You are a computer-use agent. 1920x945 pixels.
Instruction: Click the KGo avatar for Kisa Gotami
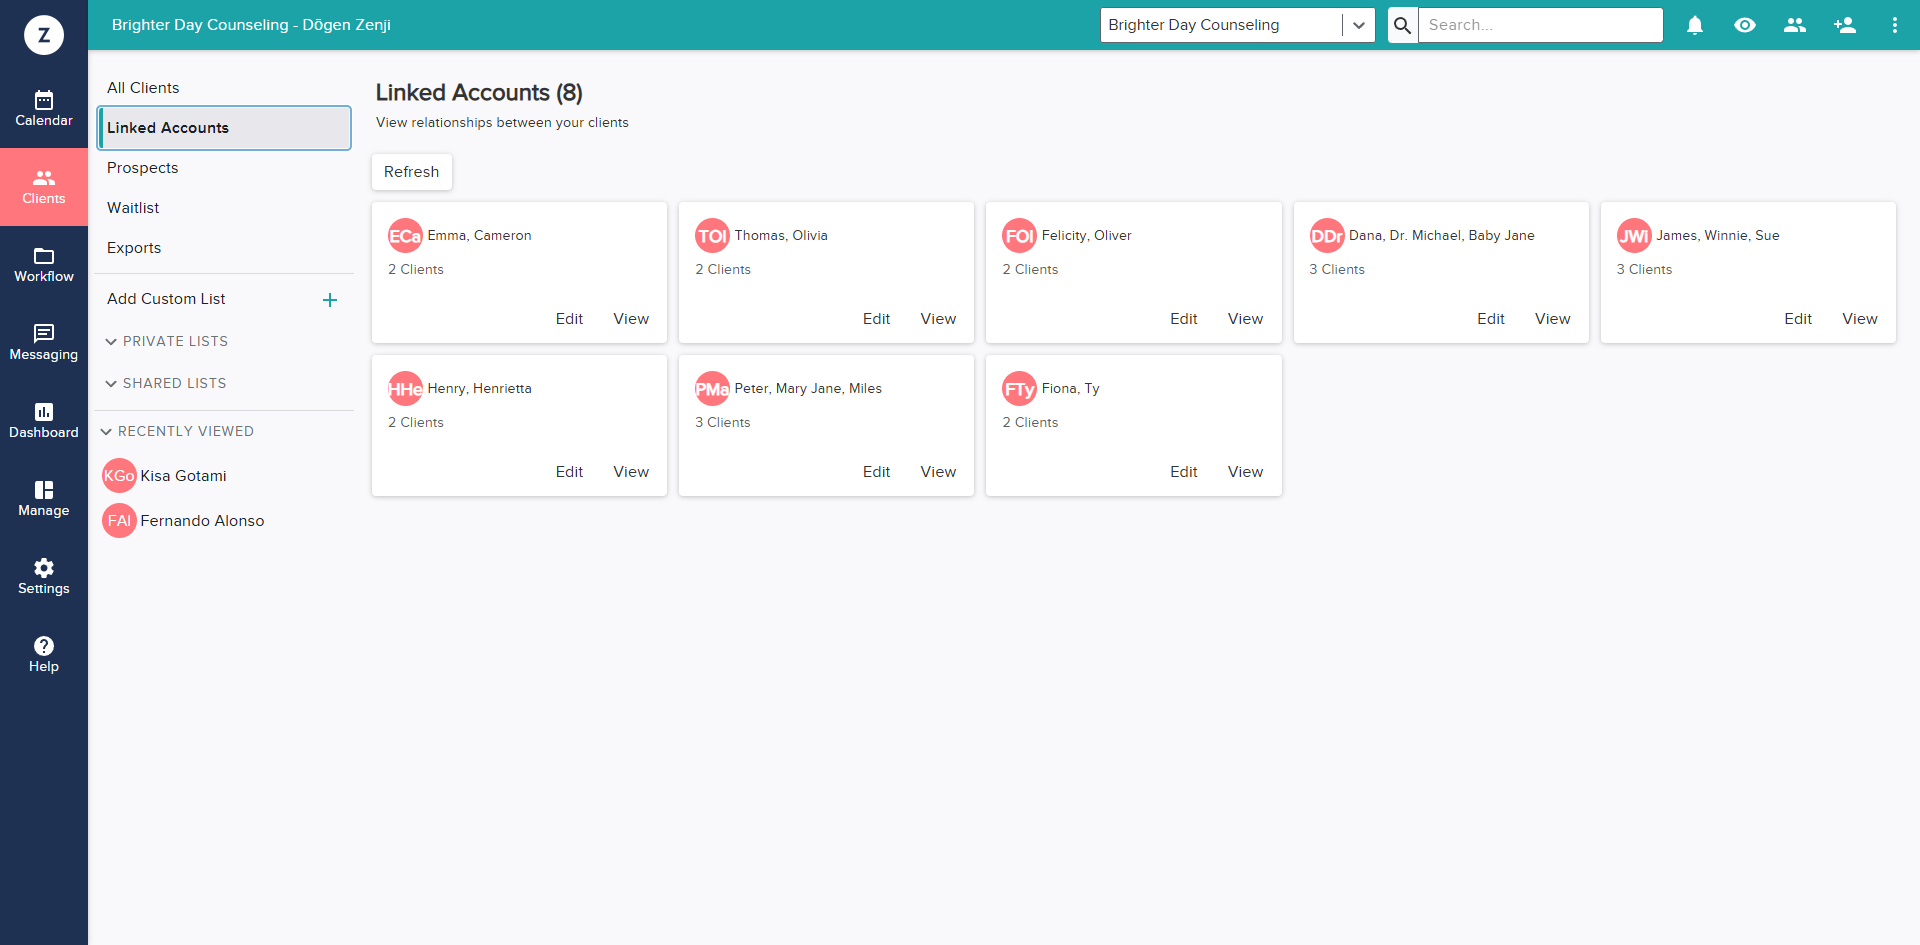[x=119, y=476]
